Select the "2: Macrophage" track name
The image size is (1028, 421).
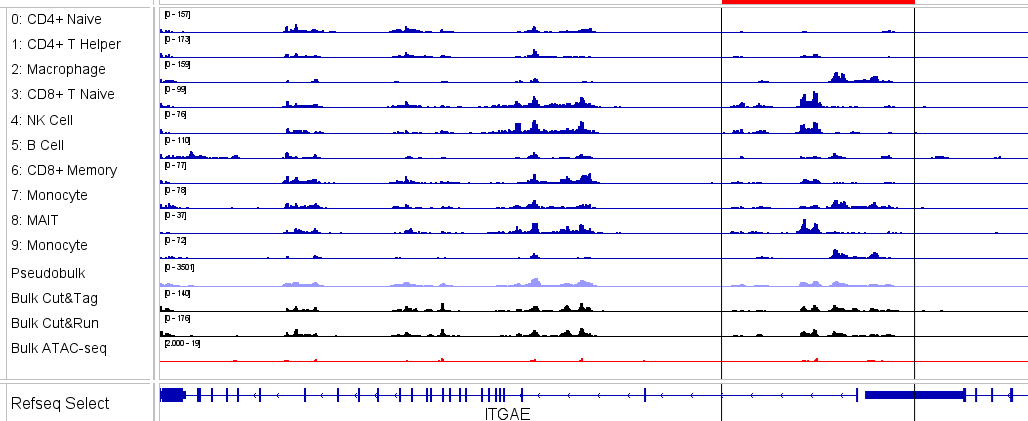(58, 70)
